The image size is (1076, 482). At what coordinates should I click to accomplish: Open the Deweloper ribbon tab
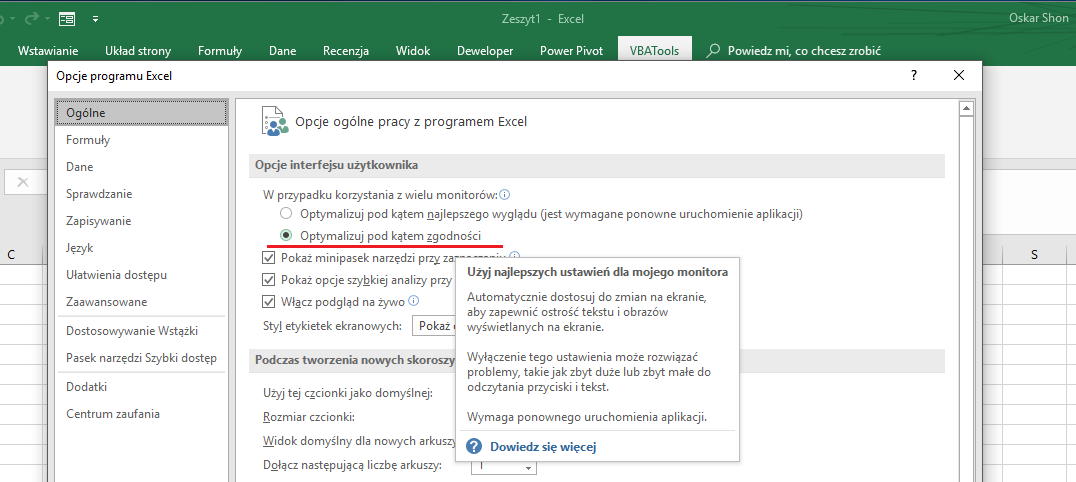click(485, 50)
